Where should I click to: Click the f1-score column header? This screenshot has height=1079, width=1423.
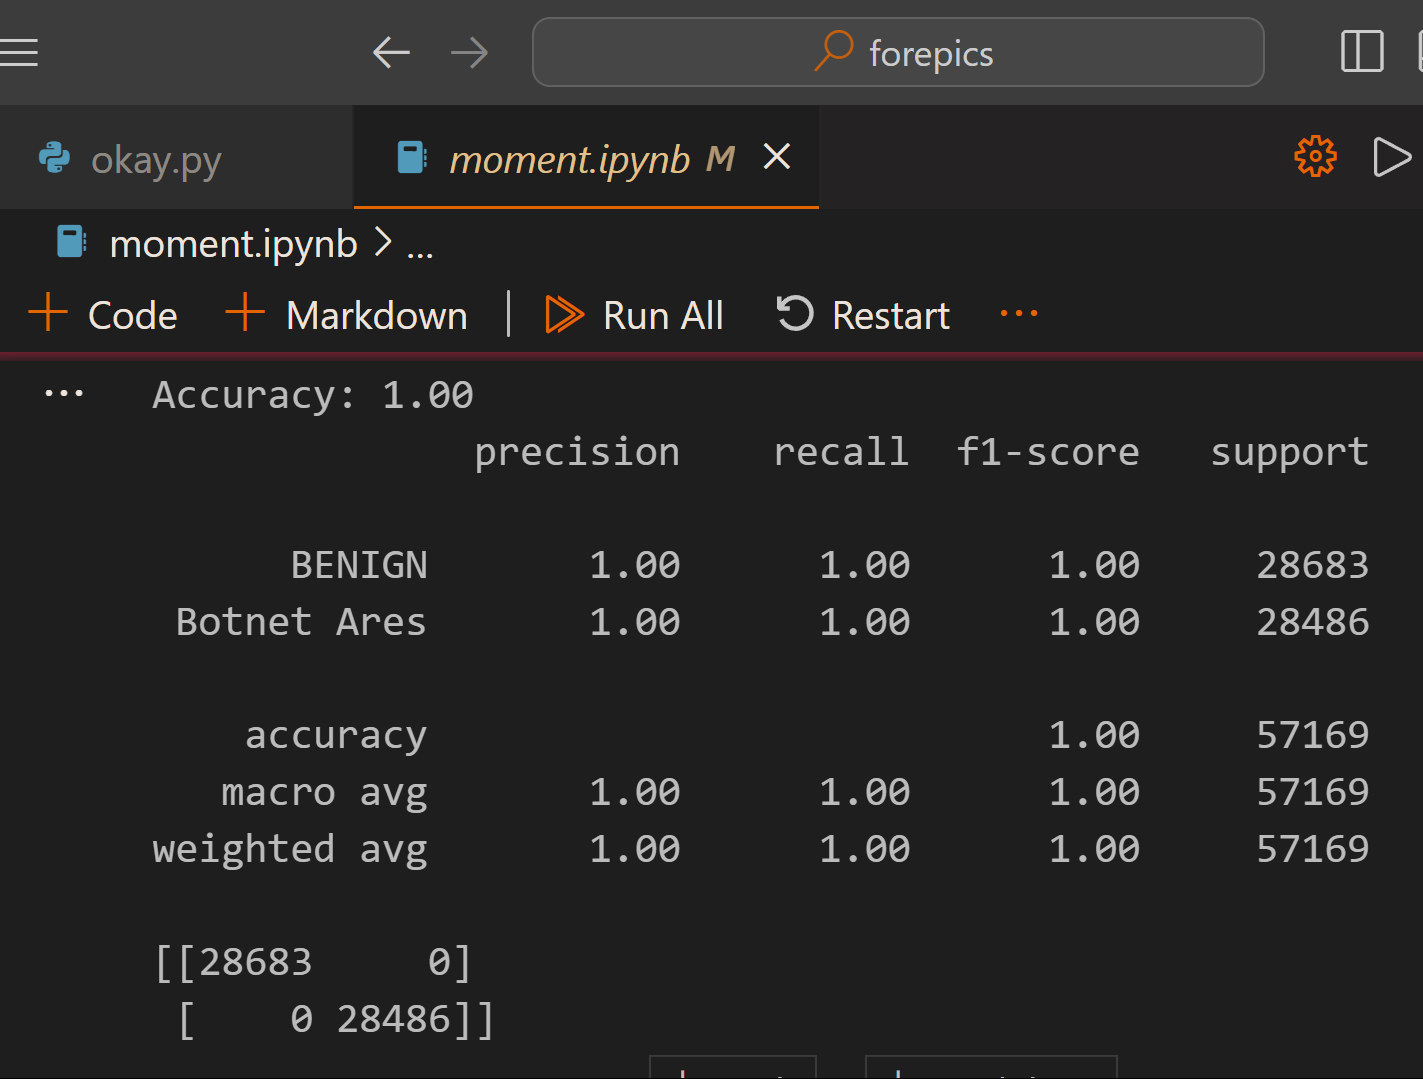pyautogui.click(x=1048, y=452)
